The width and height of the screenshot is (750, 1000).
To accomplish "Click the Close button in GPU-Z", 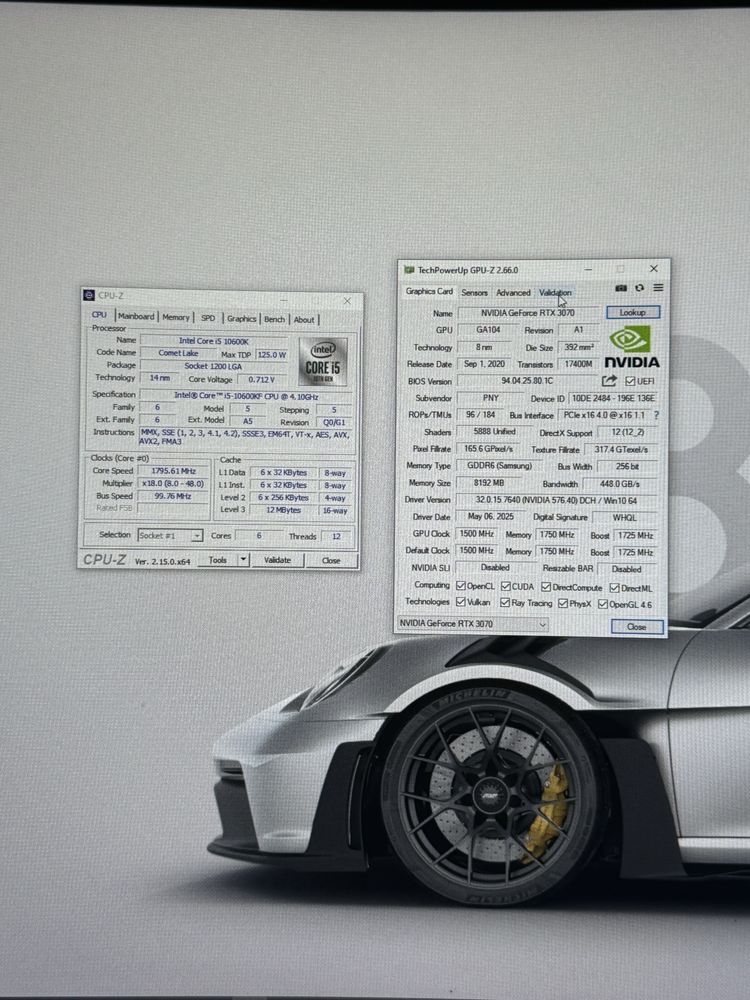I will 636,626.
